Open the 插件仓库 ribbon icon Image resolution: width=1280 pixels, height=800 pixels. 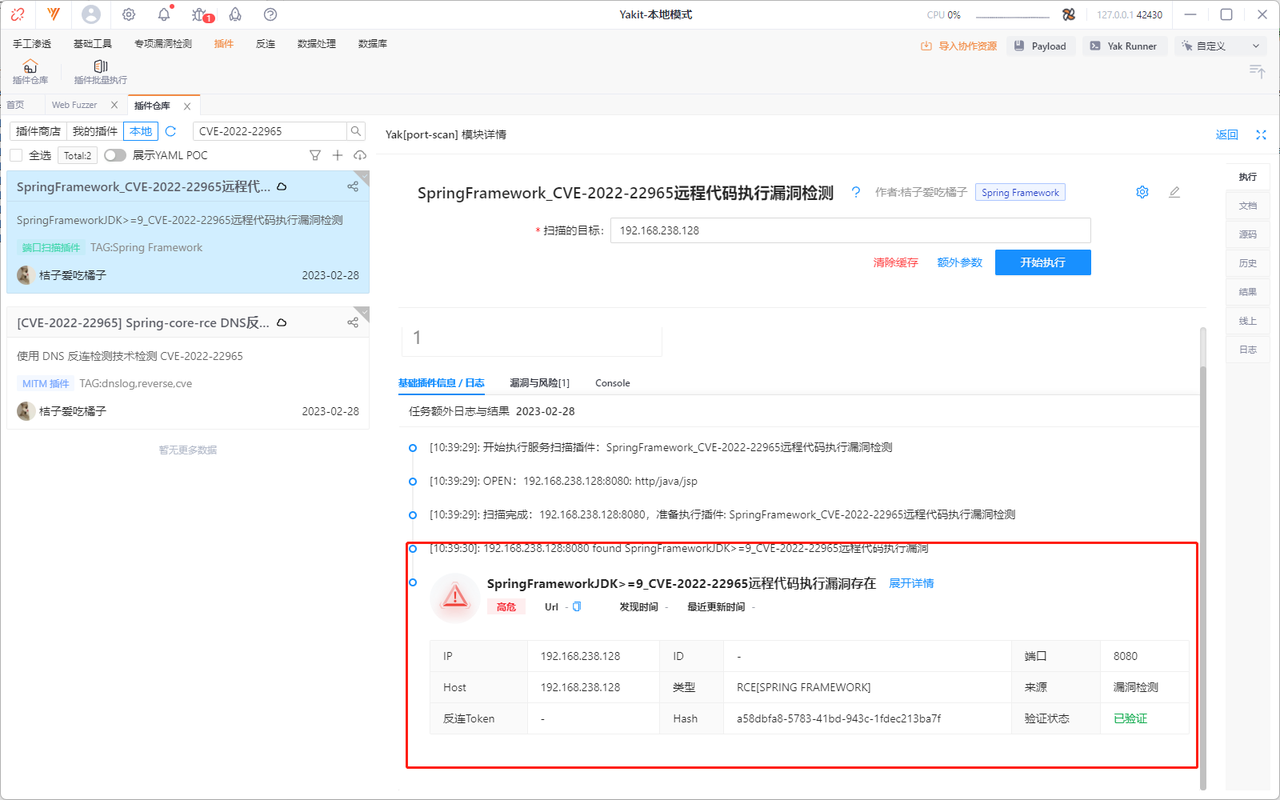[30, 72]
